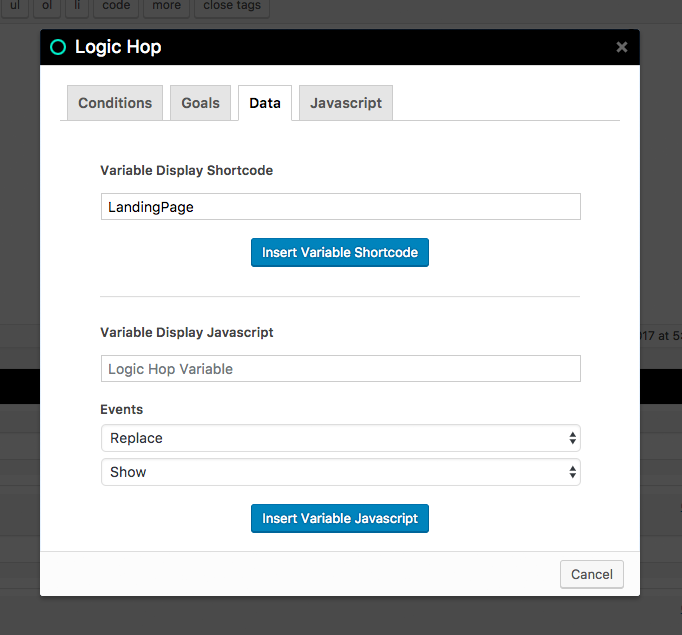Click the Variable Display Shortcode heading

pyautogui.click(x=187, y=170)
